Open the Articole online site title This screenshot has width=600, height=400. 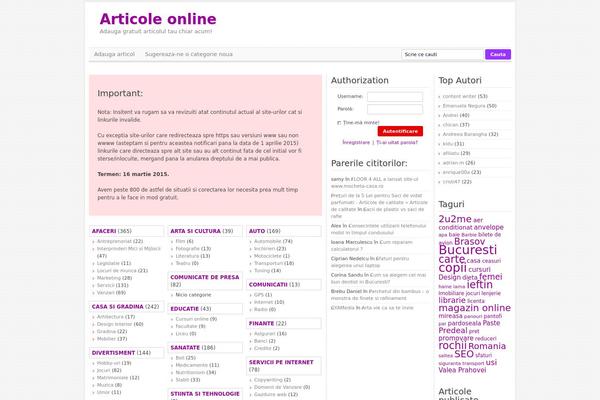(158, 19)
